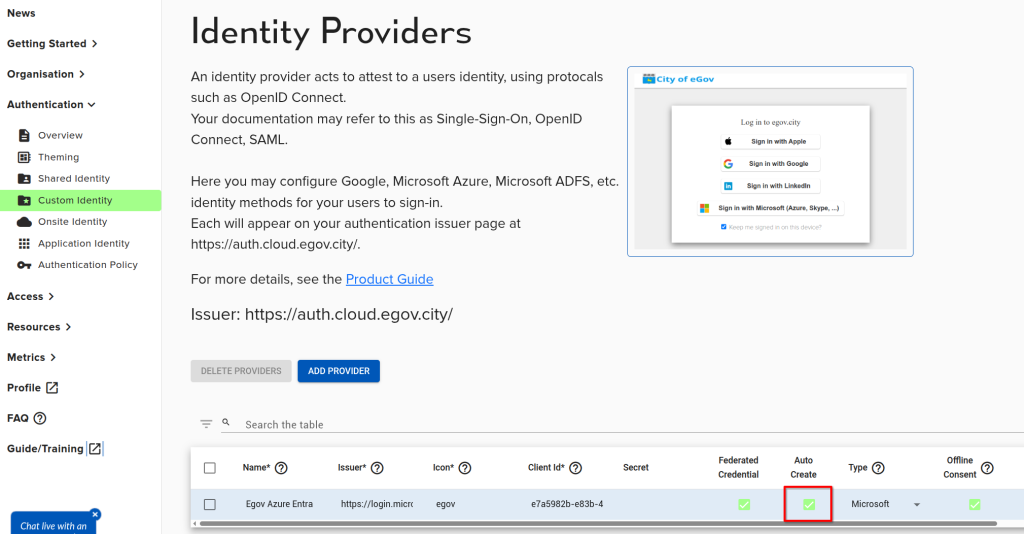Show help for the Issuer column
1024x534 pixels.
pos(377,467)
